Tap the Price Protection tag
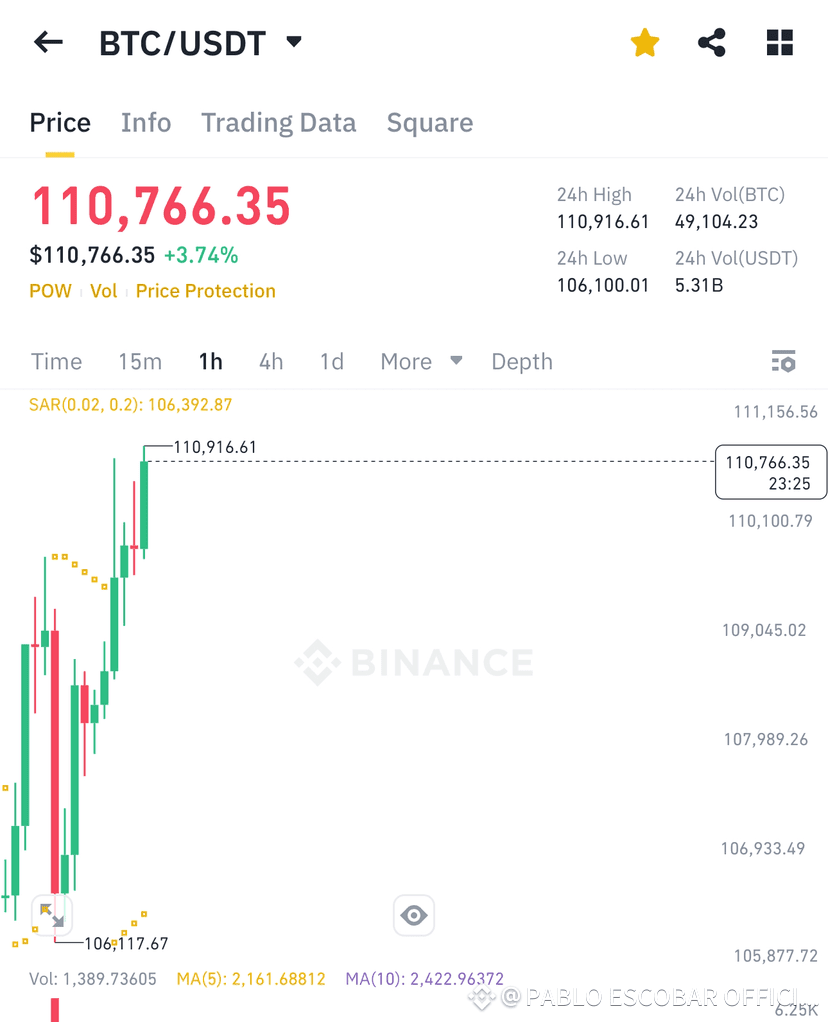The height and width of the screenshot is (1022, 828). 205,291
